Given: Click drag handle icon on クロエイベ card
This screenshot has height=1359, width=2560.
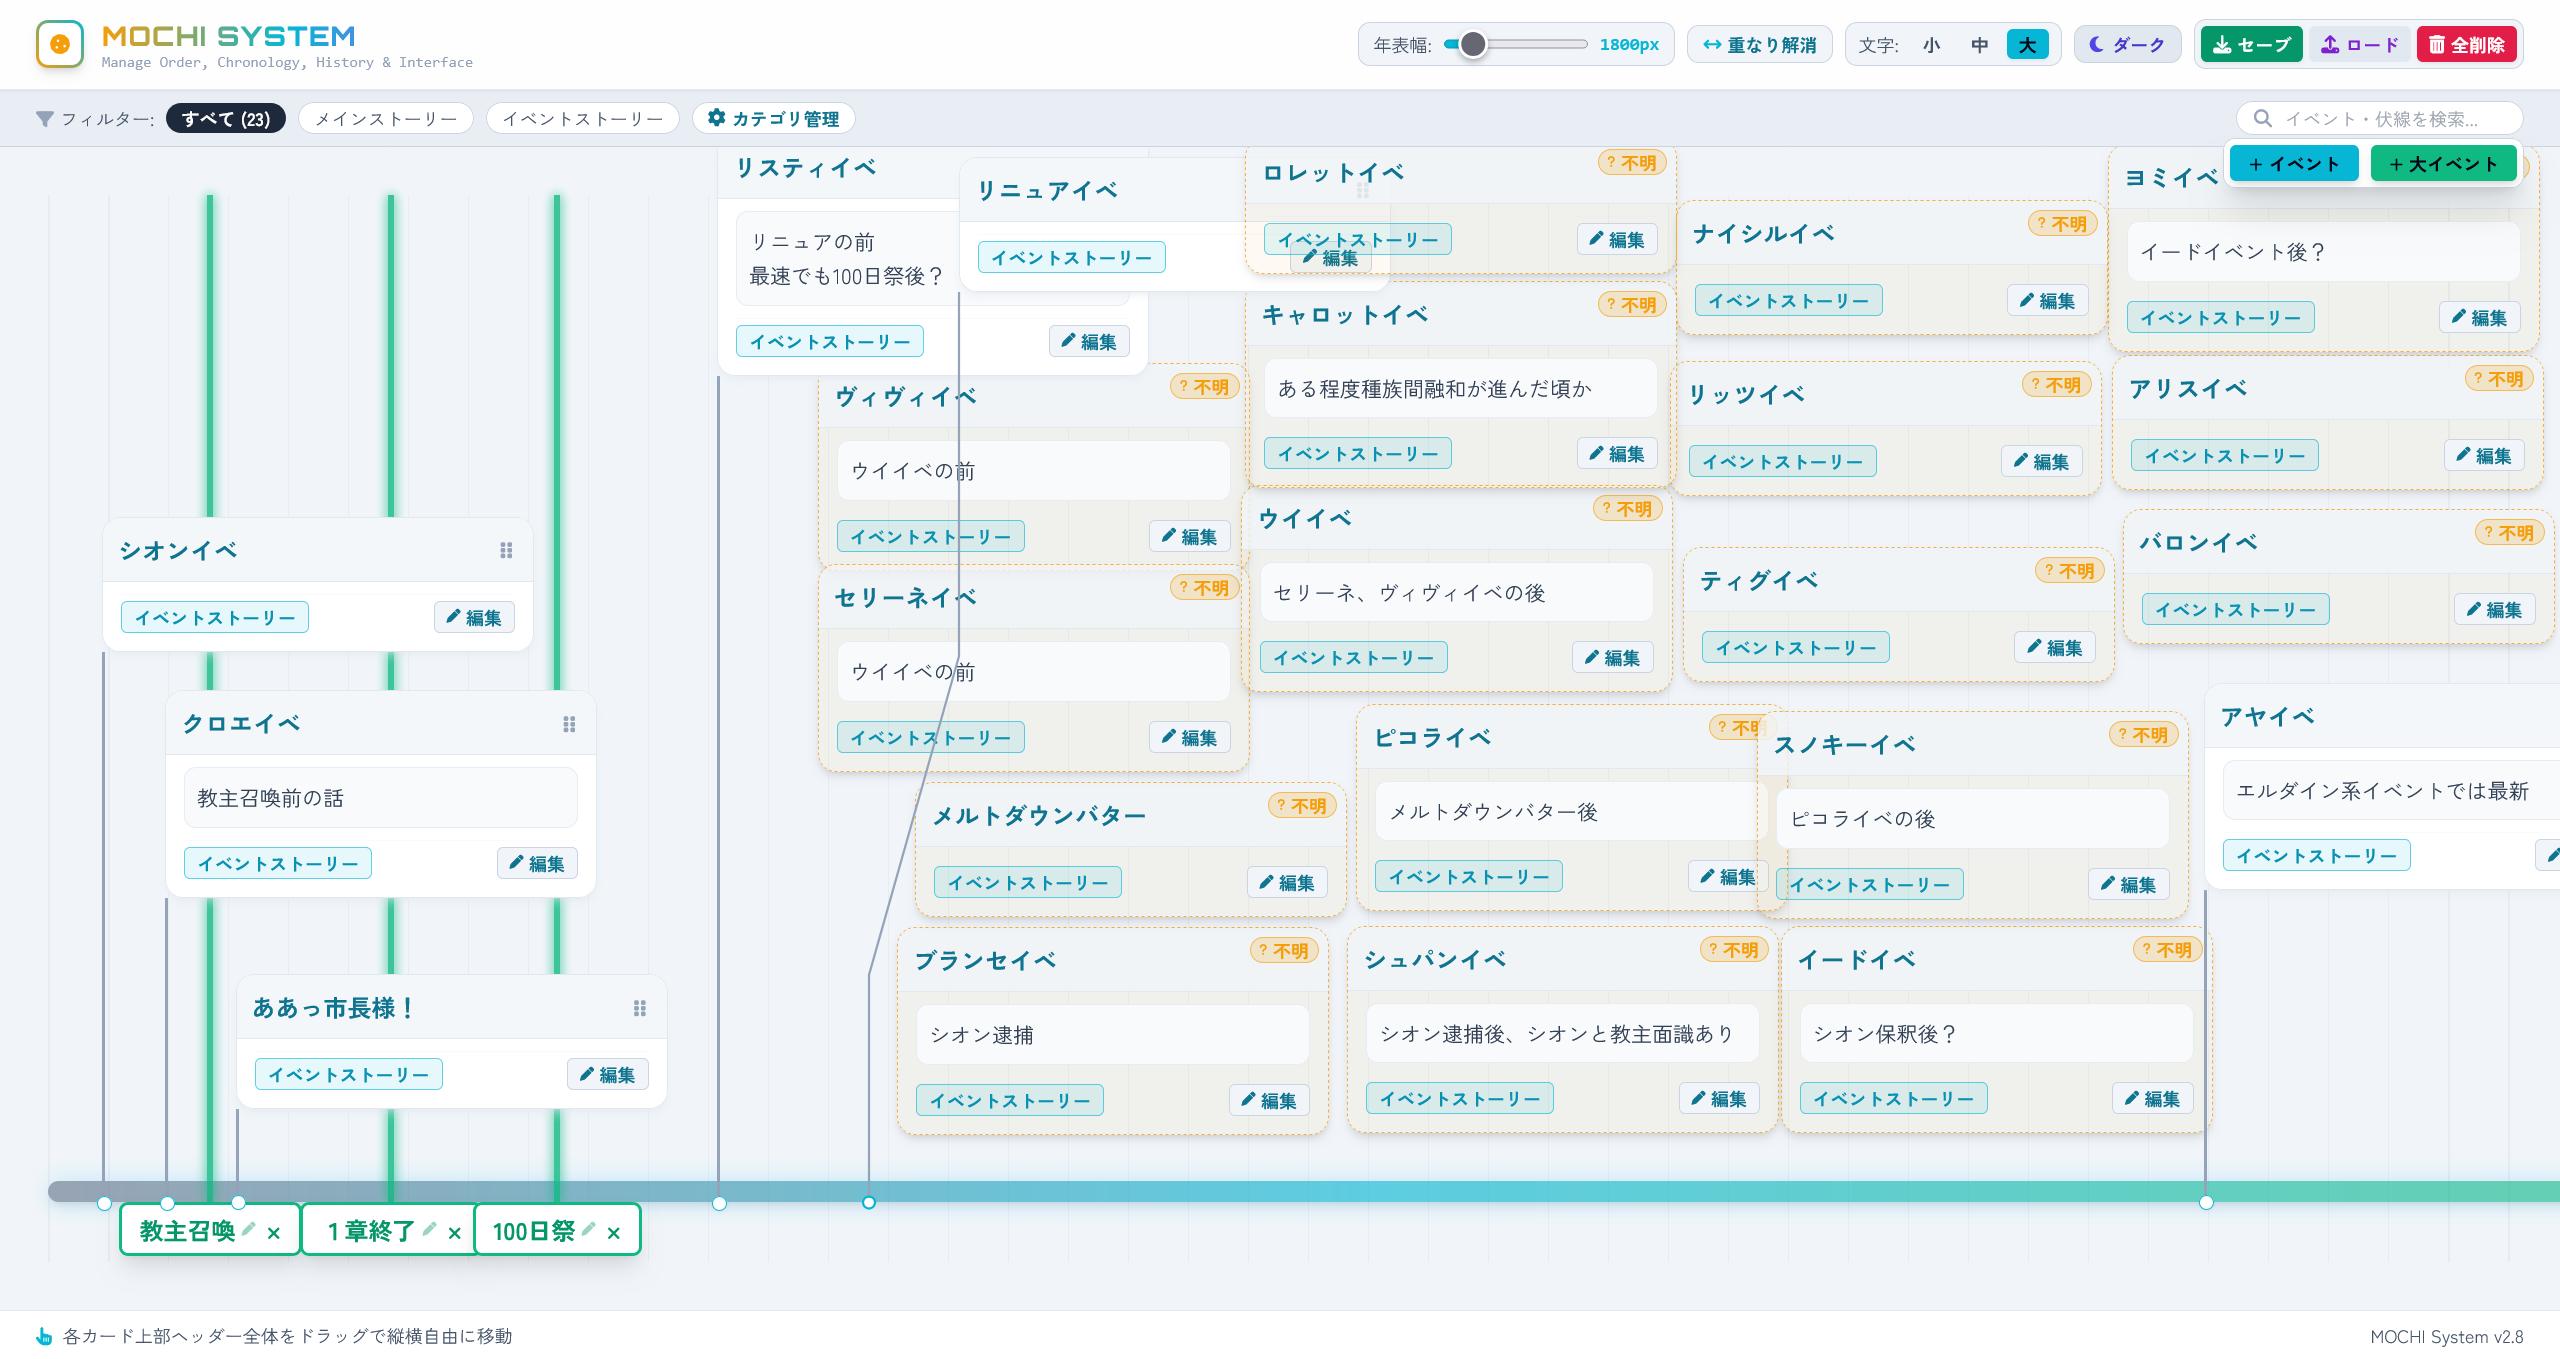Looking at the screenshot, I should (x=569, y=724).
